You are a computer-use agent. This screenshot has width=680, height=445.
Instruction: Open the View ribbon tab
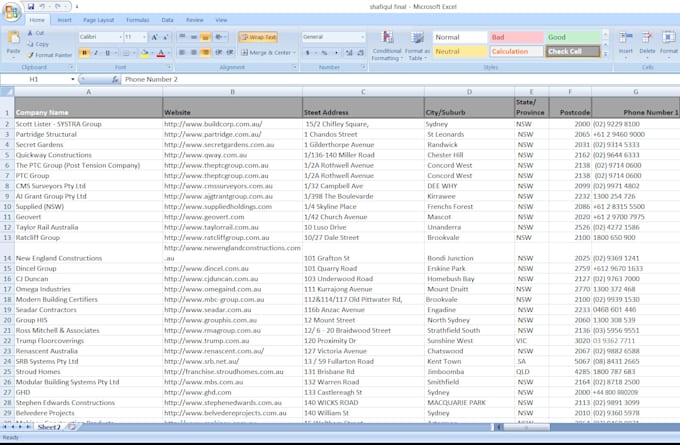coord(221,20)
